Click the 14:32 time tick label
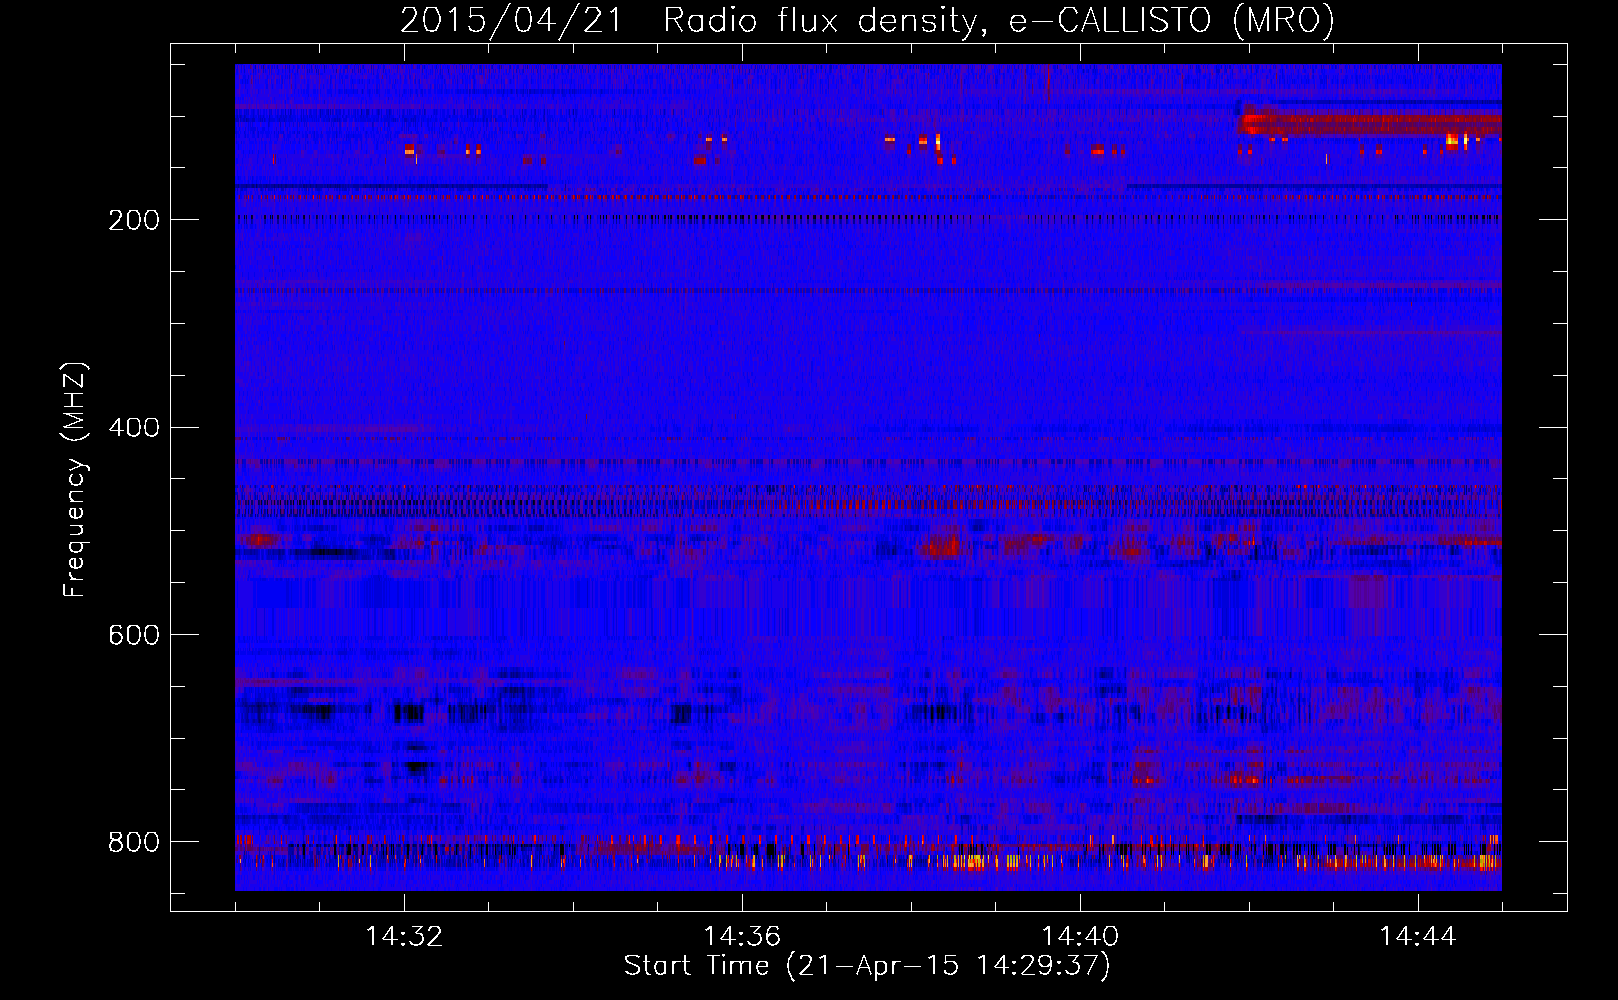Image resolution: width=1618 pixels, height=1000 pixels. (x=404, y=937)
